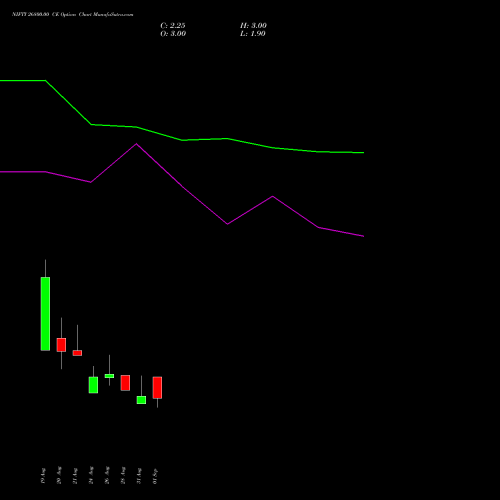Select the last red candle for 01 Sep
The width and height of the screenshot is (500, 500).
pyautogui.click(x=157, y=388)
